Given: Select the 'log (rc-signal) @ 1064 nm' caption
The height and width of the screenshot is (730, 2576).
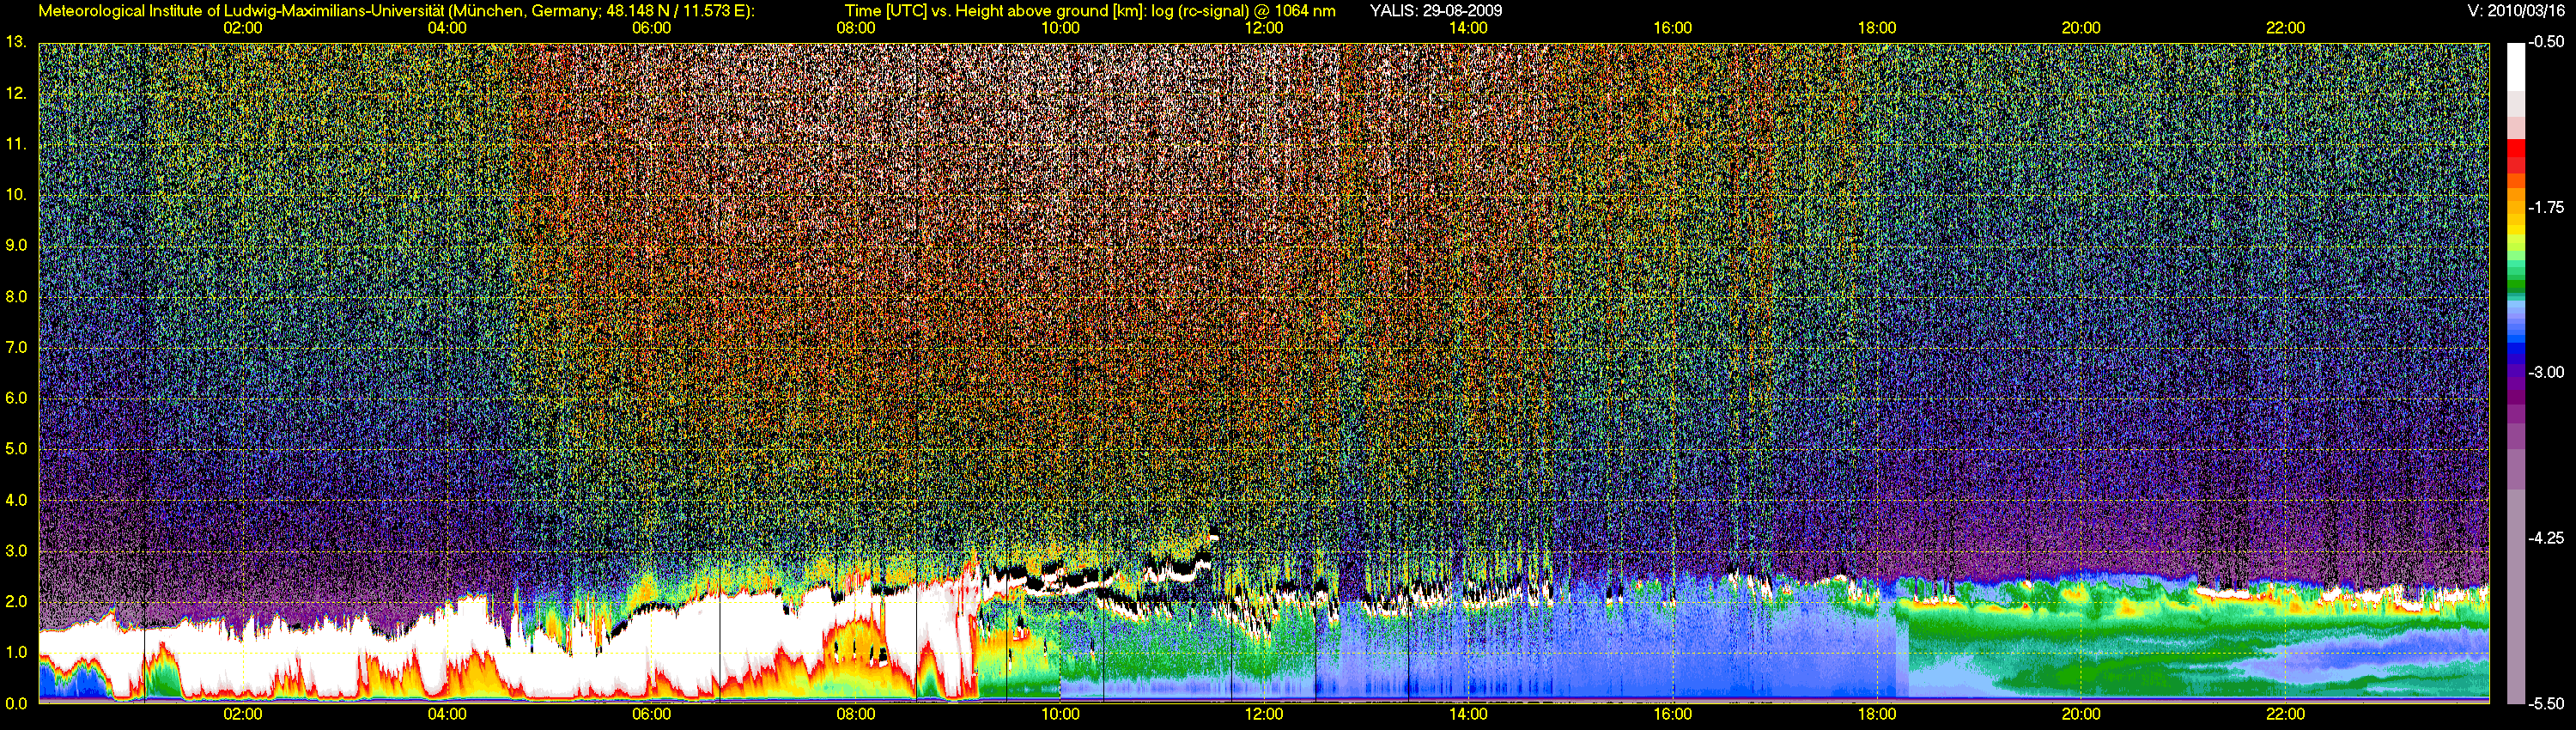Looking at the screenshot, I should point(1243,11).
